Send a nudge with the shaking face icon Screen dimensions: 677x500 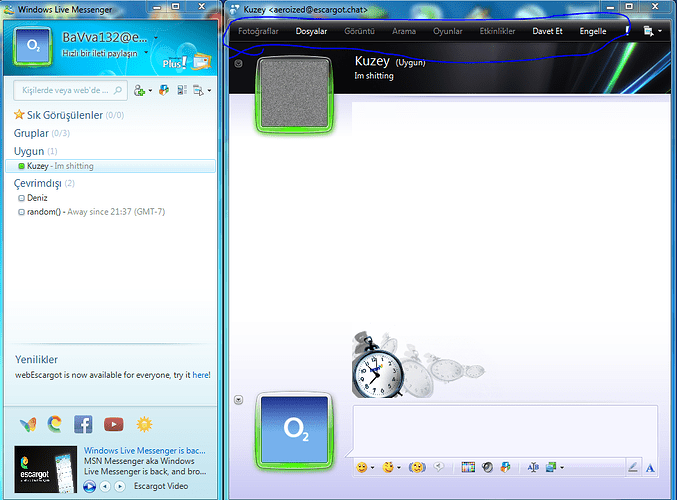click(417, 467)
